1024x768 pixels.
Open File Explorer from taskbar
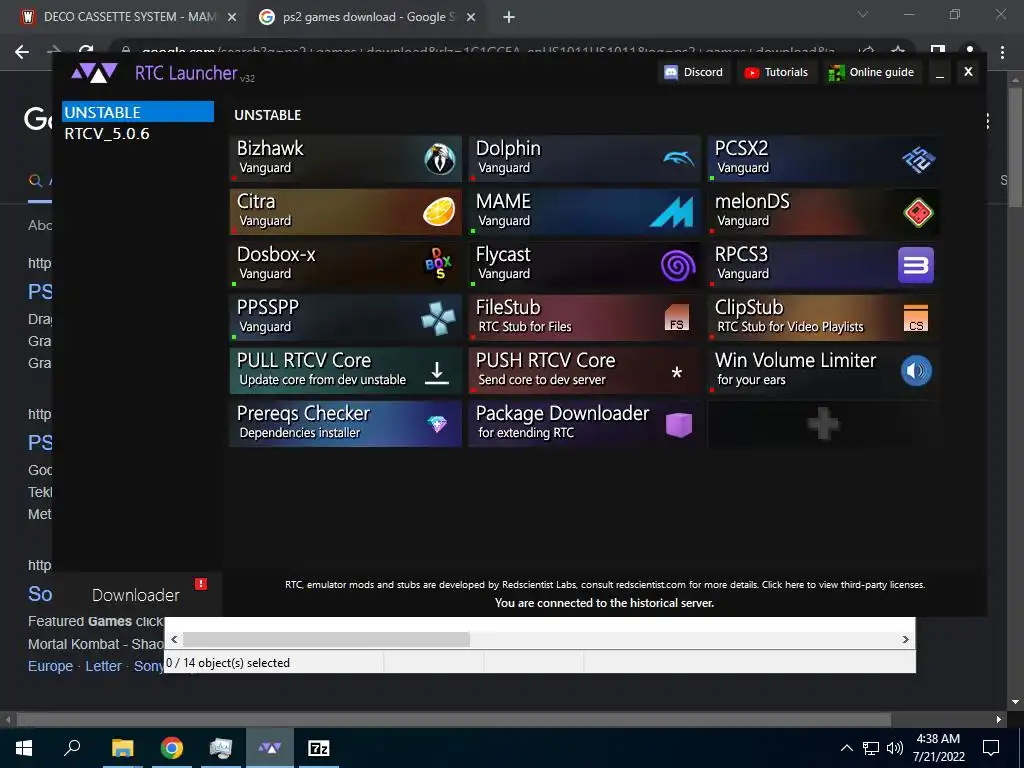coord(122,748)
